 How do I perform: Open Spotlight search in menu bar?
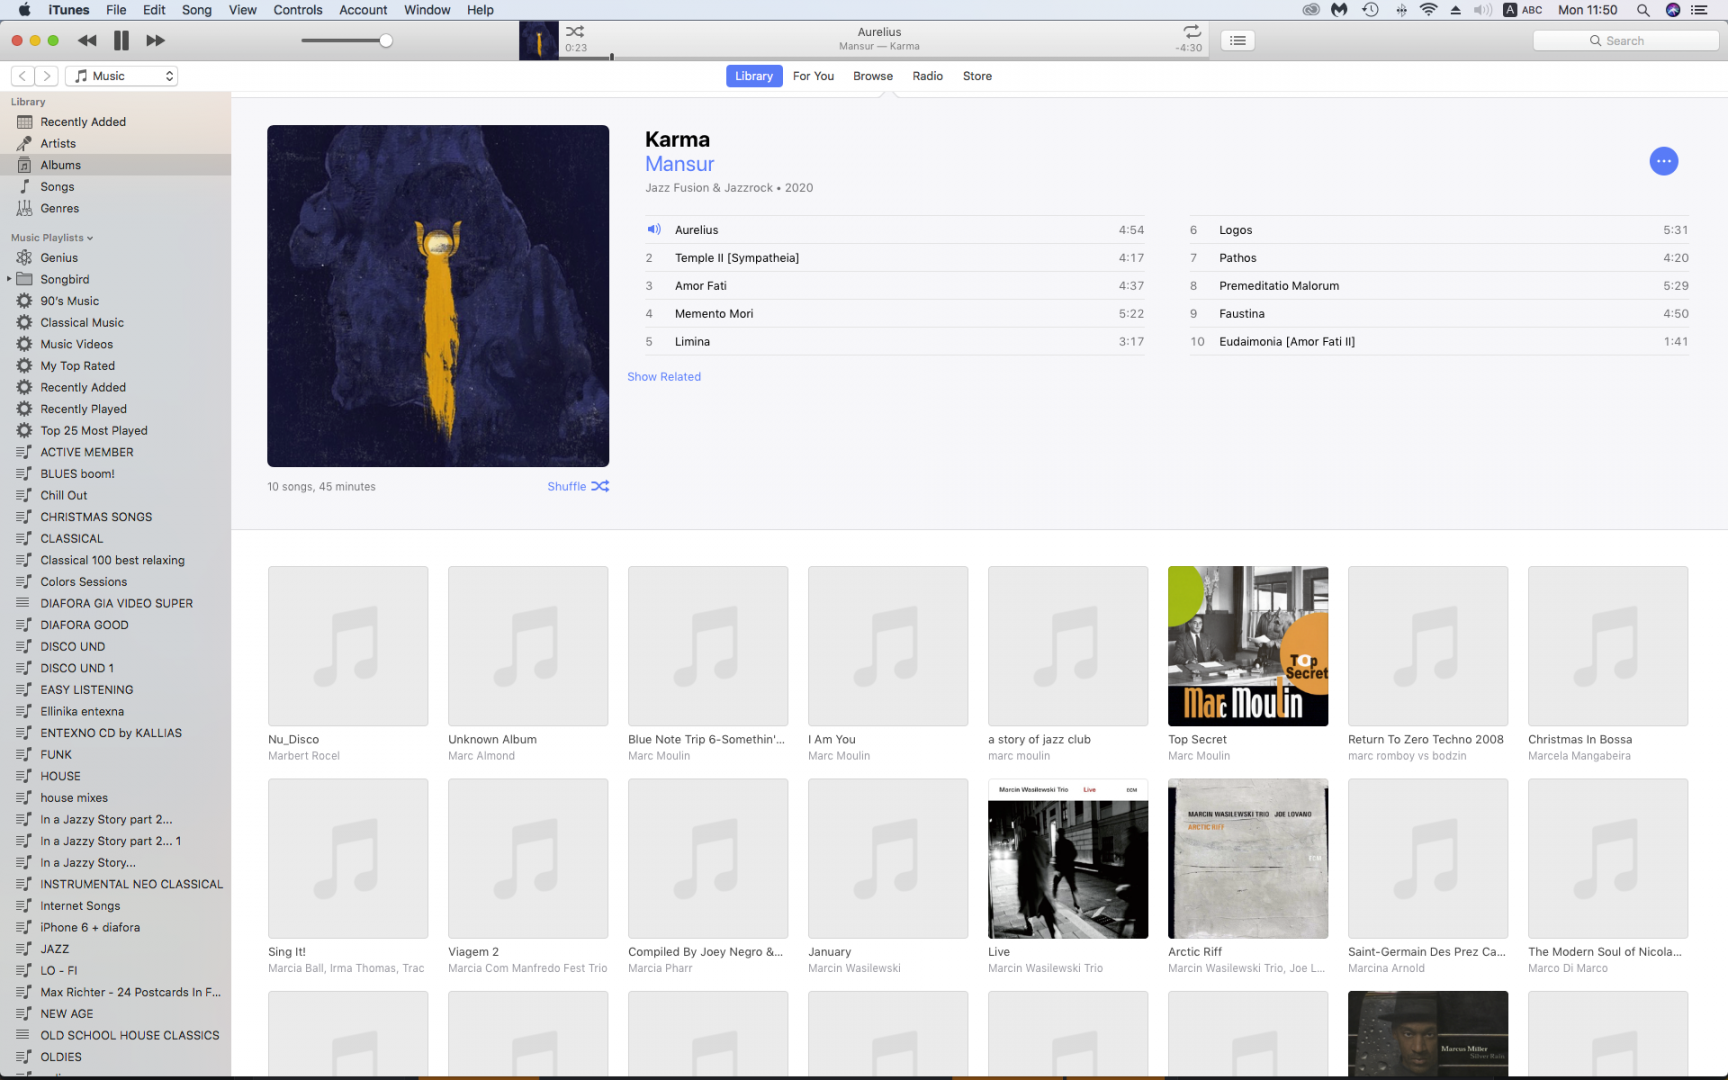click(1642, 10)
